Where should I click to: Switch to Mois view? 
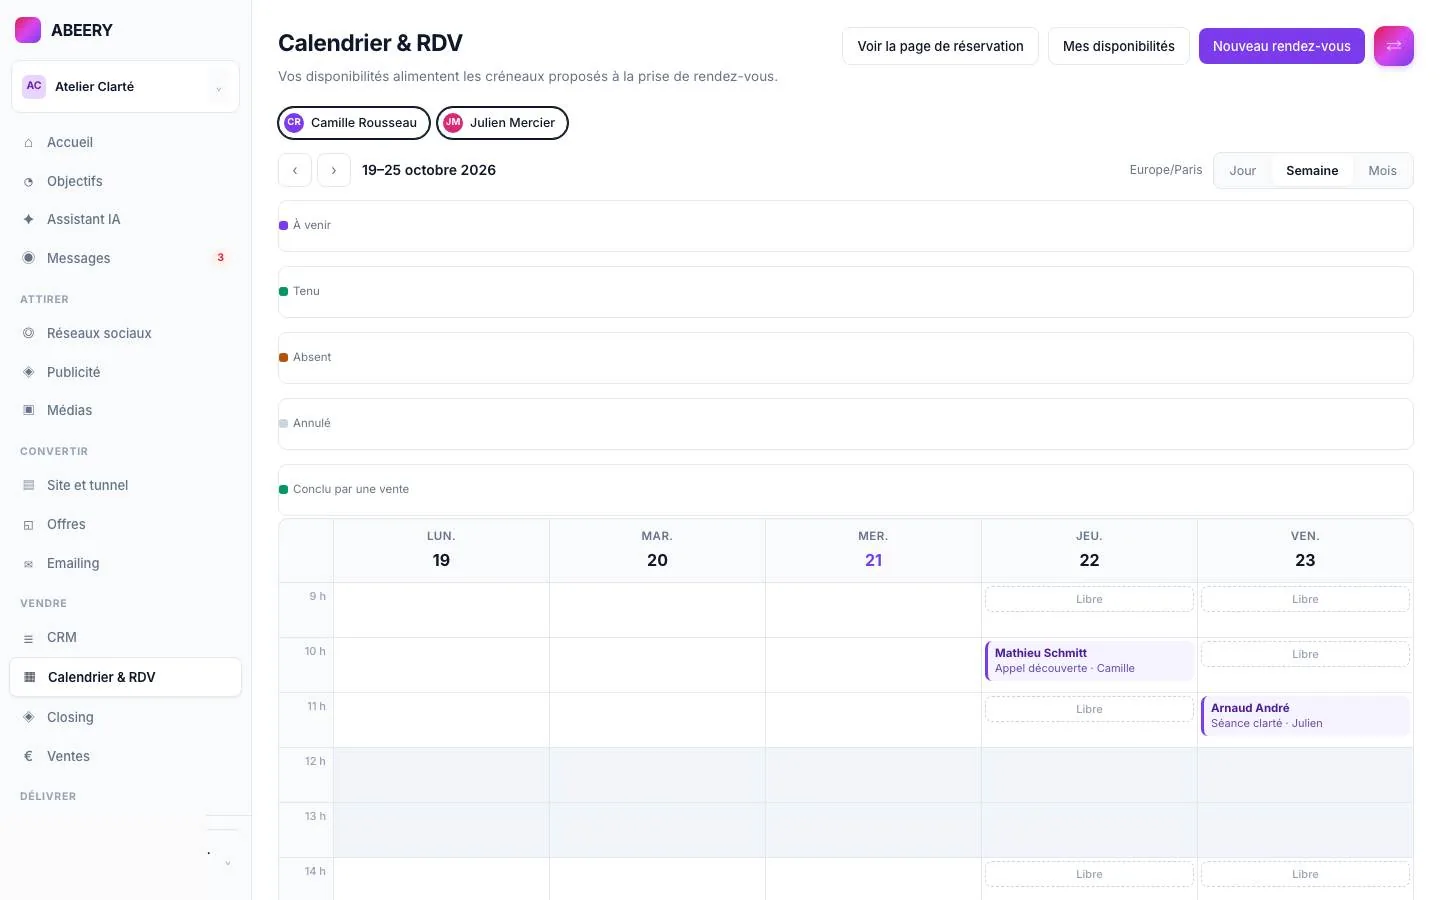pyautogui.click(x=1382, y=171)
